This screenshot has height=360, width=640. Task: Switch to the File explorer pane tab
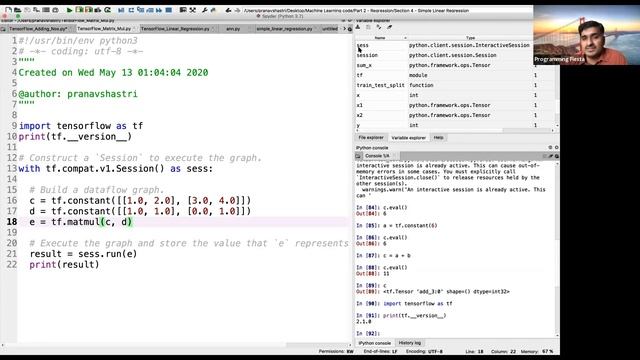[x=371, y=138]
